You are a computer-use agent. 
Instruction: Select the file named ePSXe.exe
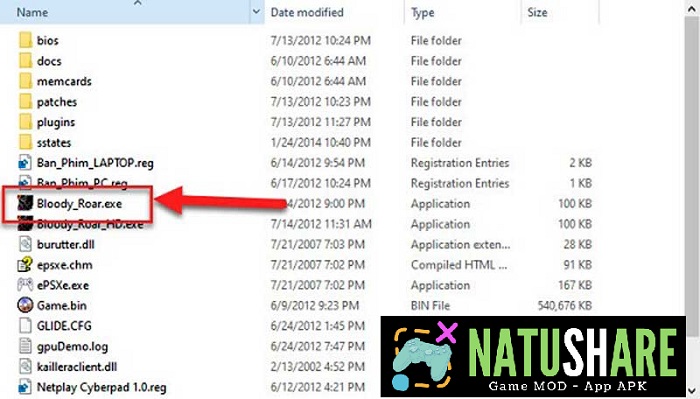coord(63,285)
